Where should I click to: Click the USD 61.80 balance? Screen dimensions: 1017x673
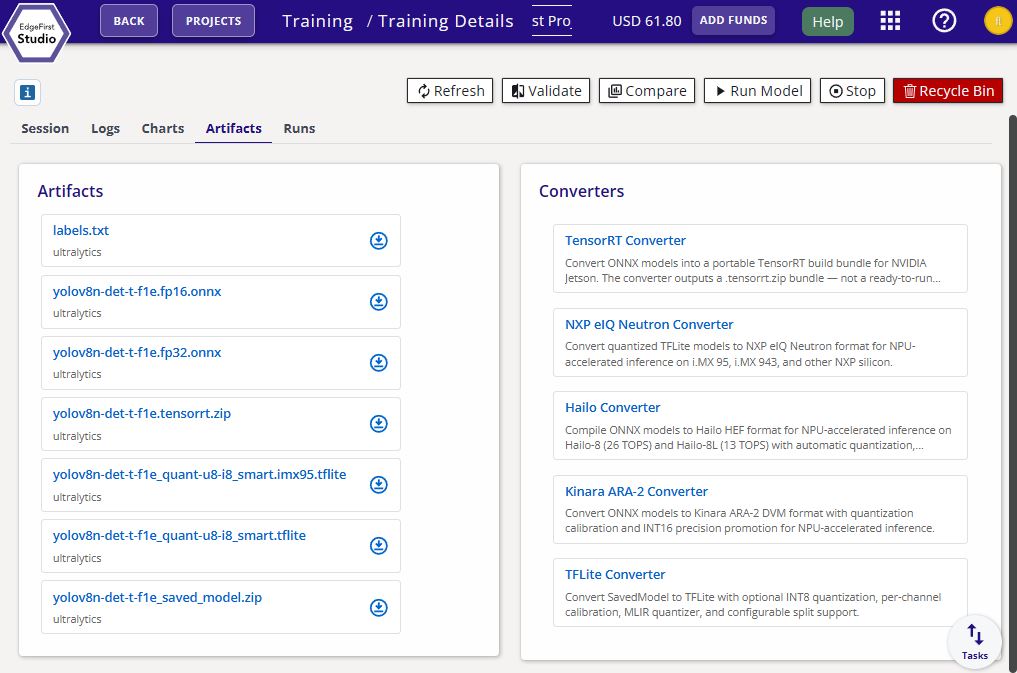point(647,21)
